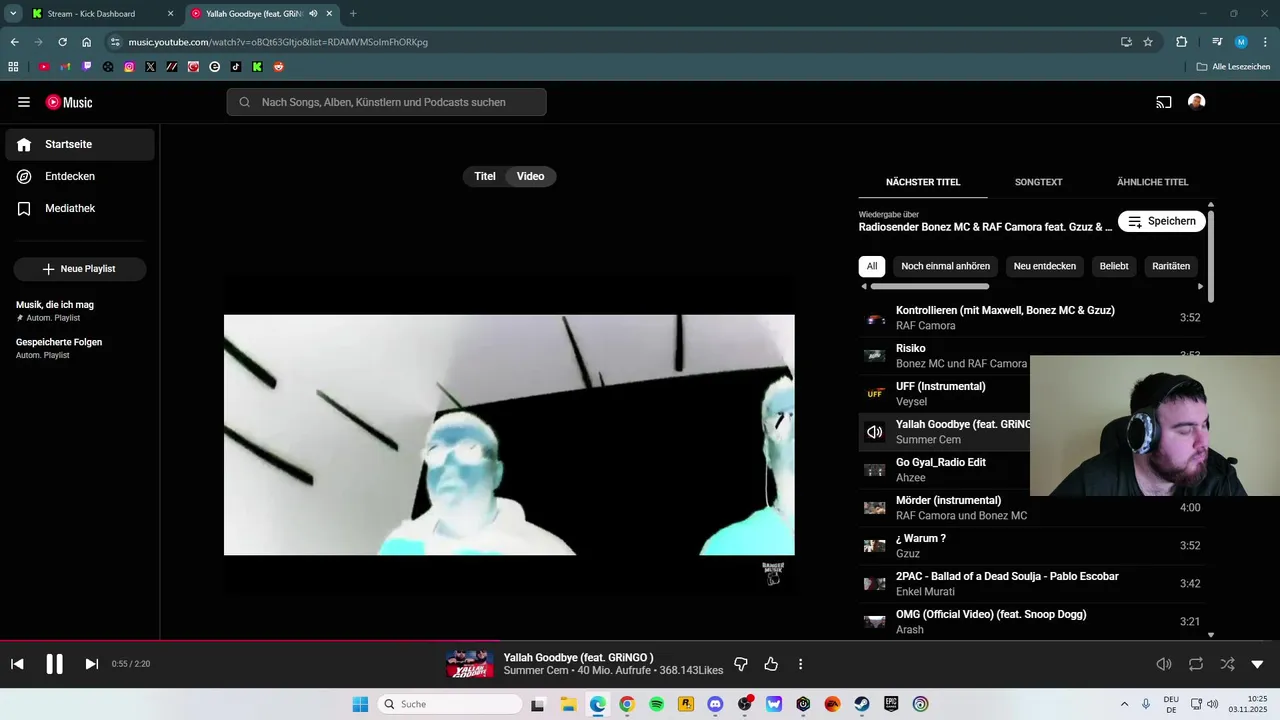Toggle shuffle mode
The image size is (1280, 720).
[1227, 664]
